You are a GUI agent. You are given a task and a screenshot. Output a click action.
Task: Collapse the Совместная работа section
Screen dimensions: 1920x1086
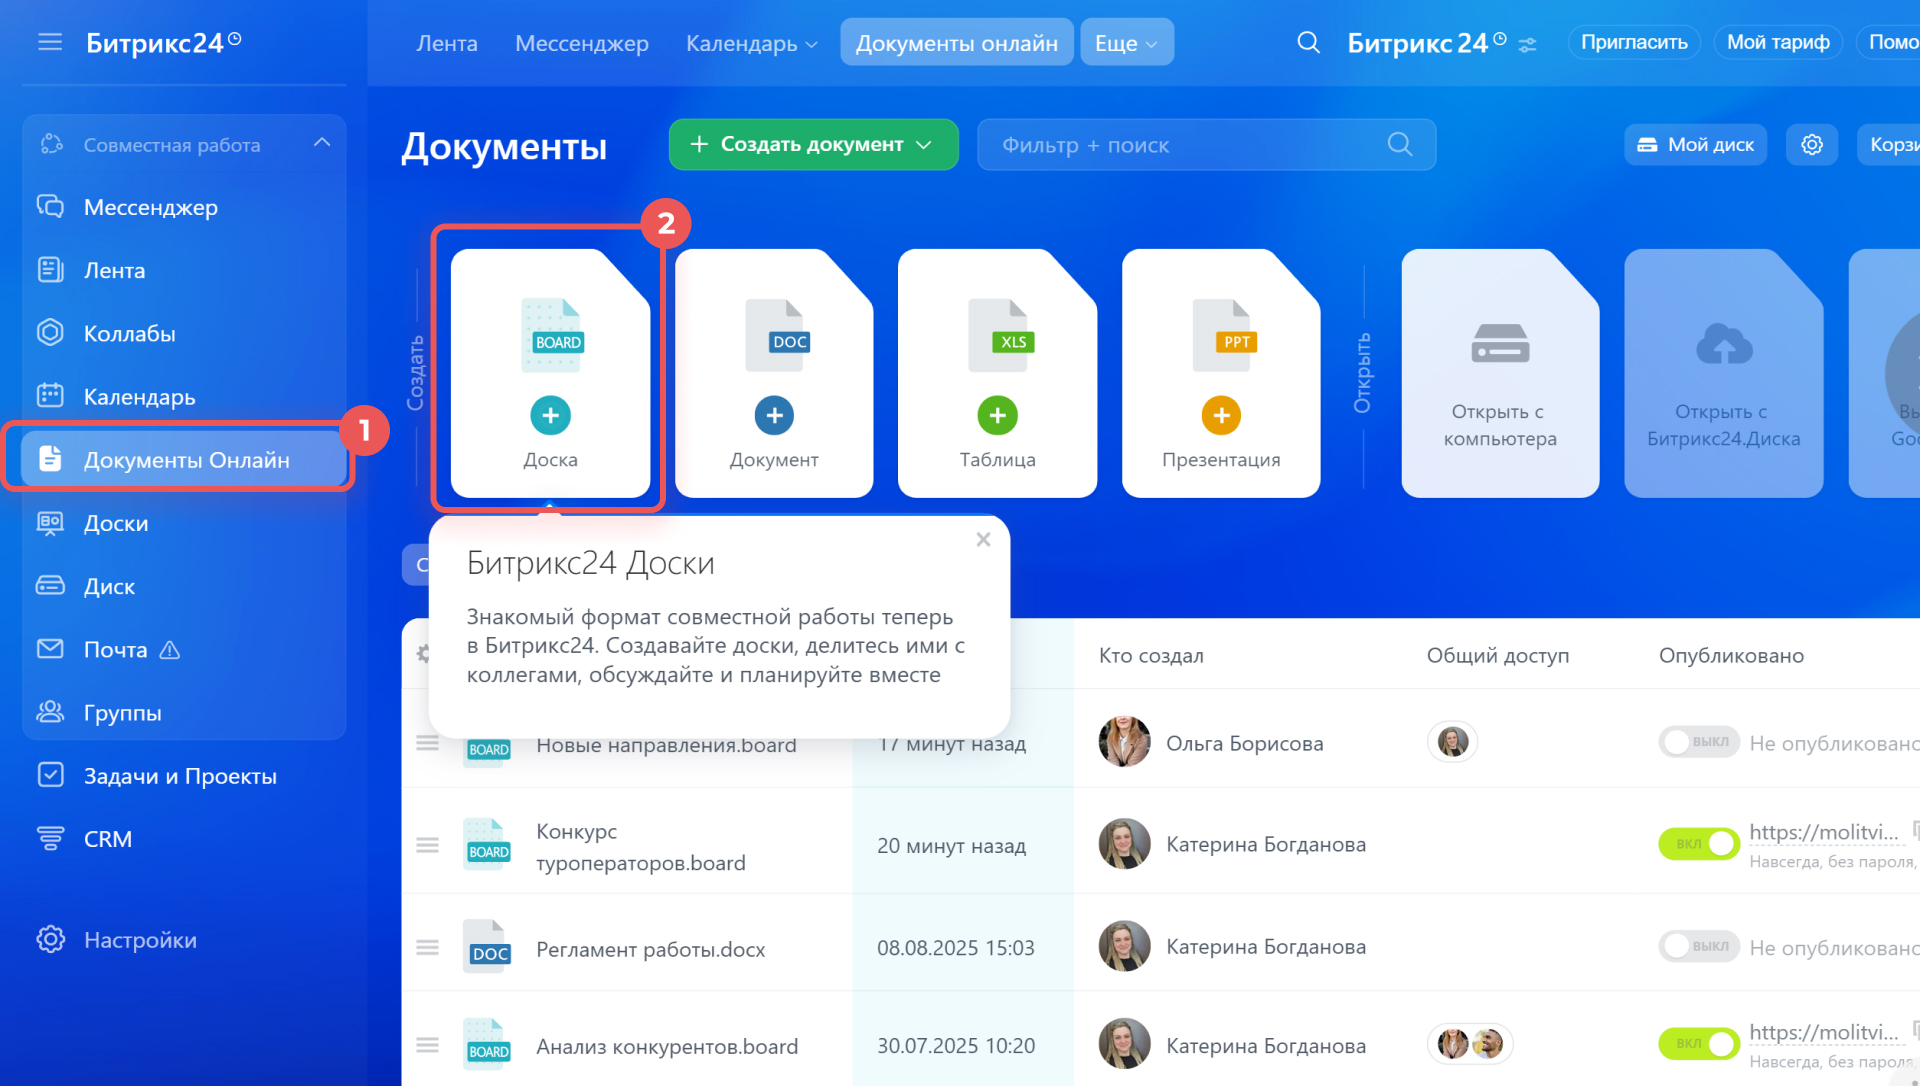tap(322, 143)
